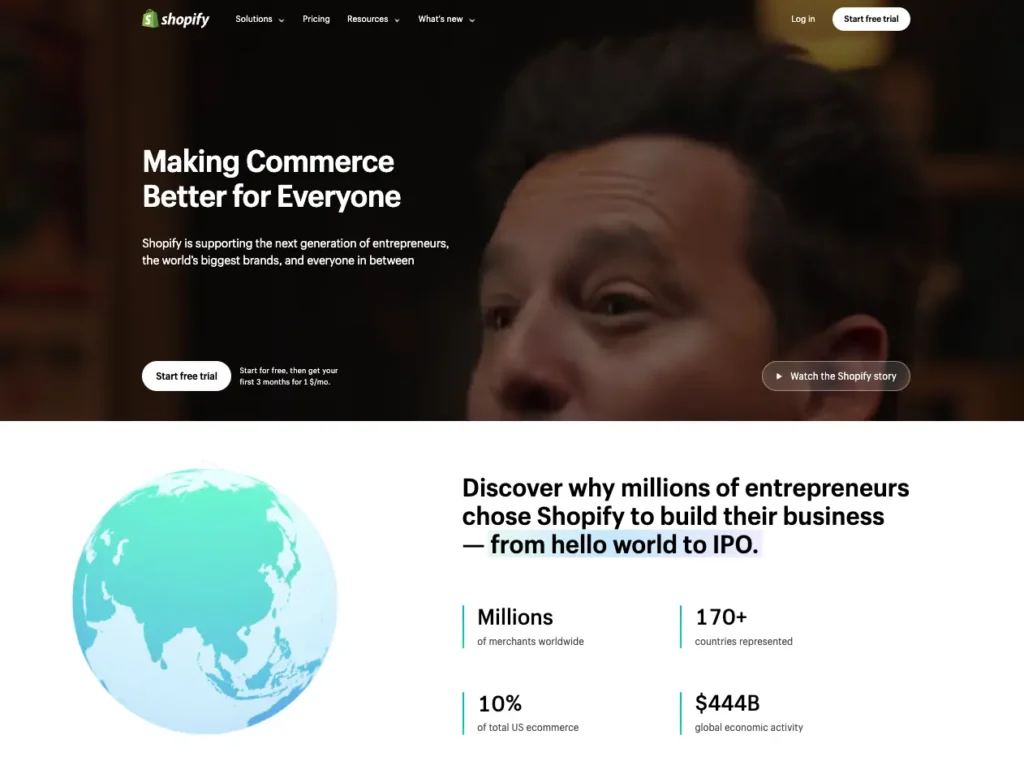Click the play icon in Watch the Shopify story

pos(778,376)
